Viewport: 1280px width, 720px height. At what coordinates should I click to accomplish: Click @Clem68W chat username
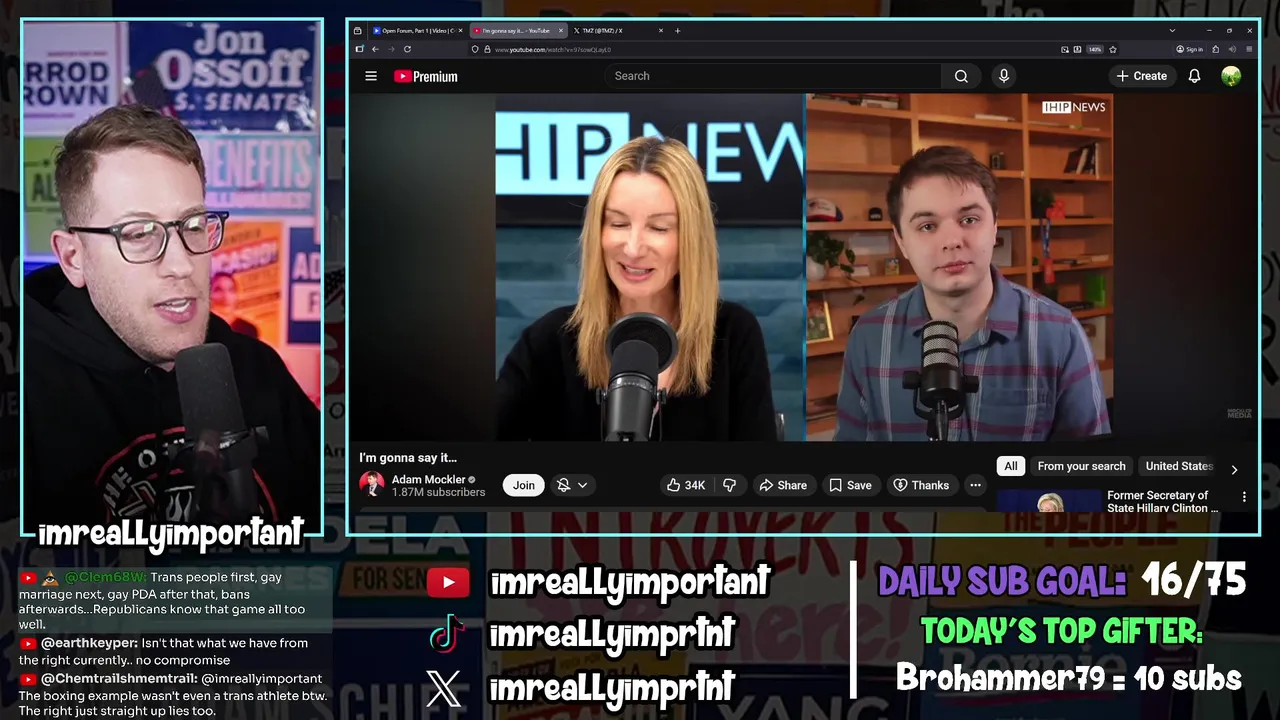[106, 577]
